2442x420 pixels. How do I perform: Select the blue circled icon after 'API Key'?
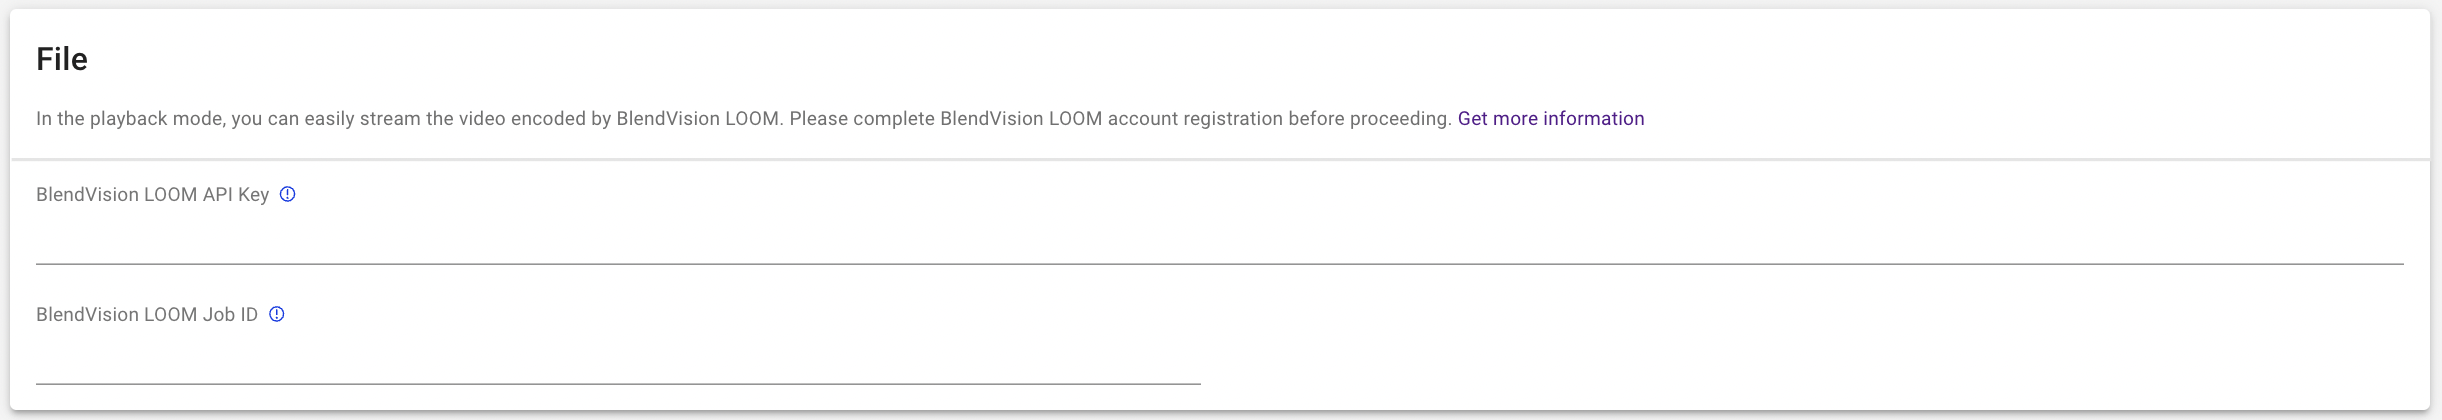pos(287,194)
